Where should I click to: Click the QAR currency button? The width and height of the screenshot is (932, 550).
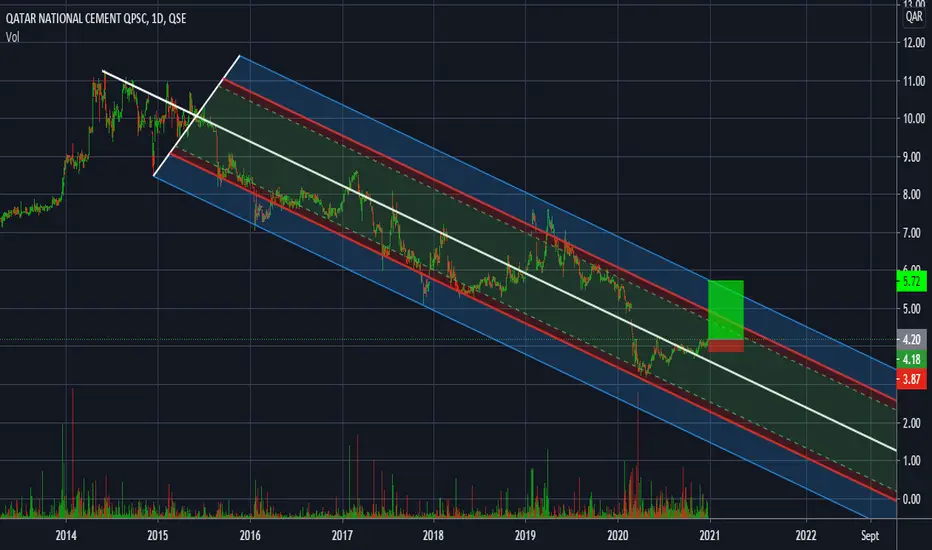coord(914,16)
